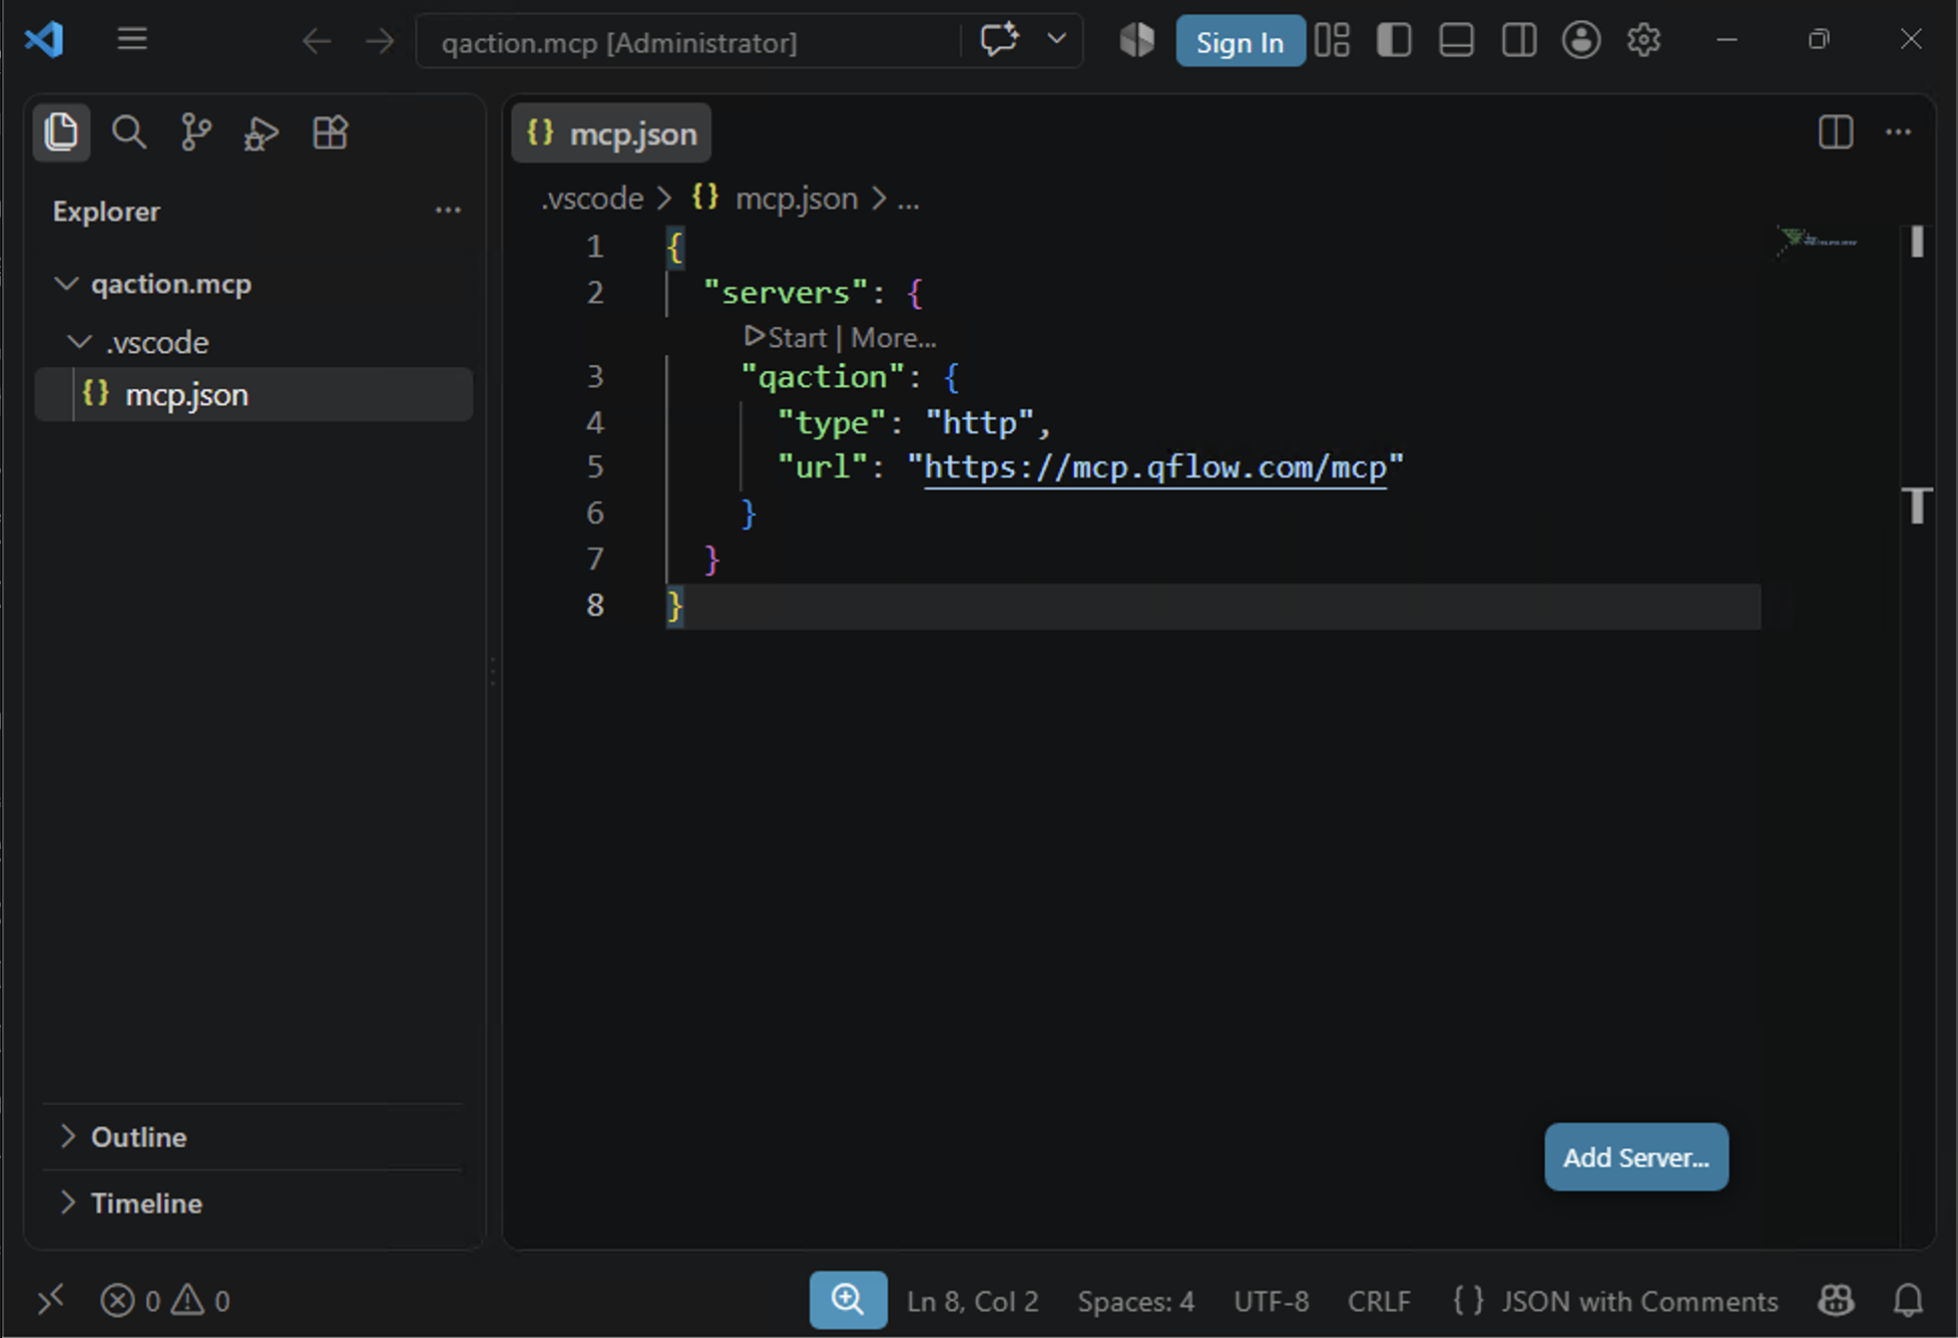Change encoding via UTF-8
1958x1338 pixels.
(1271, 1301)
